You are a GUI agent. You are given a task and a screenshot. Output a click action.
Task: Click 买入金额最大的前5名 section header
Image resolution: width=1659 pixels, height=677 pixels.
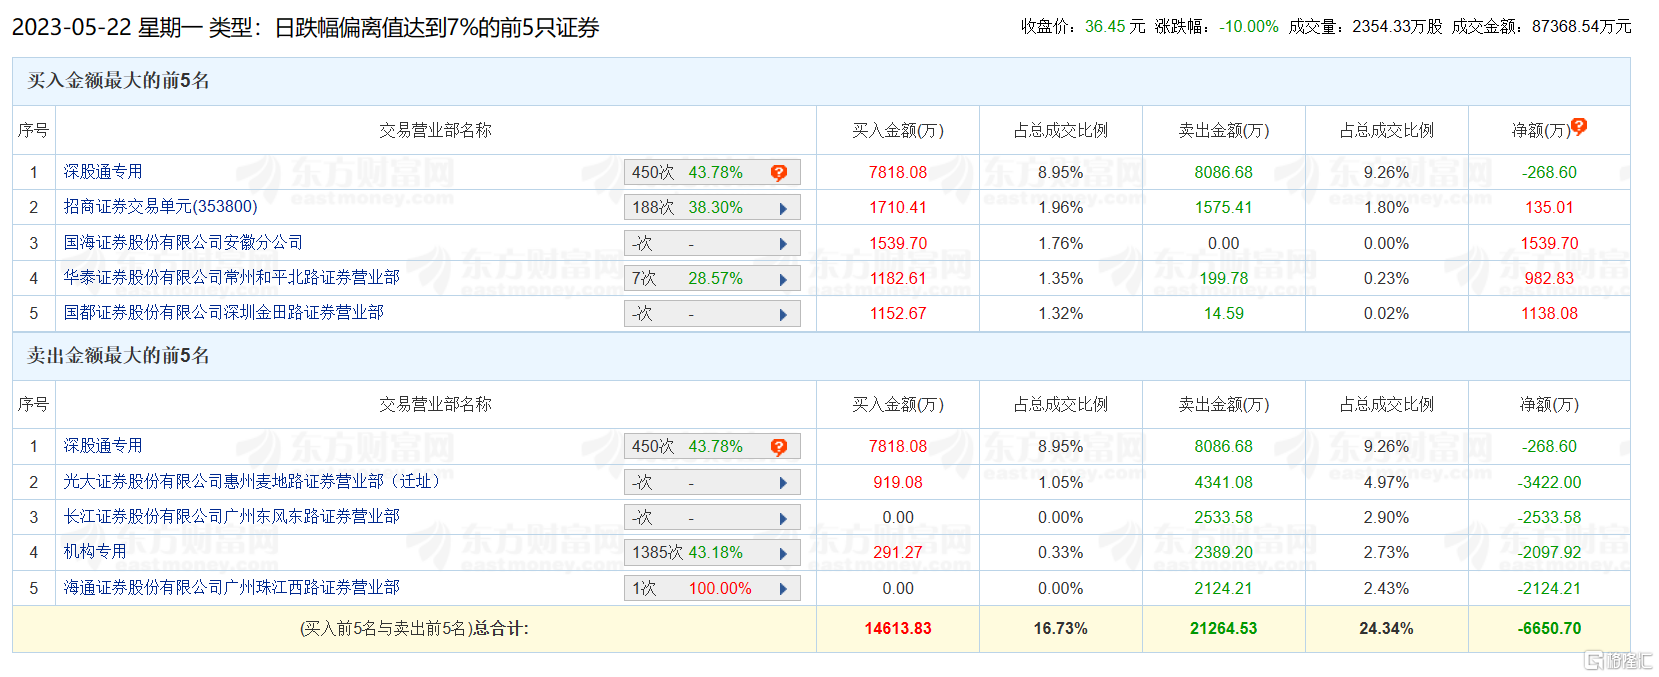click(118, 81)
